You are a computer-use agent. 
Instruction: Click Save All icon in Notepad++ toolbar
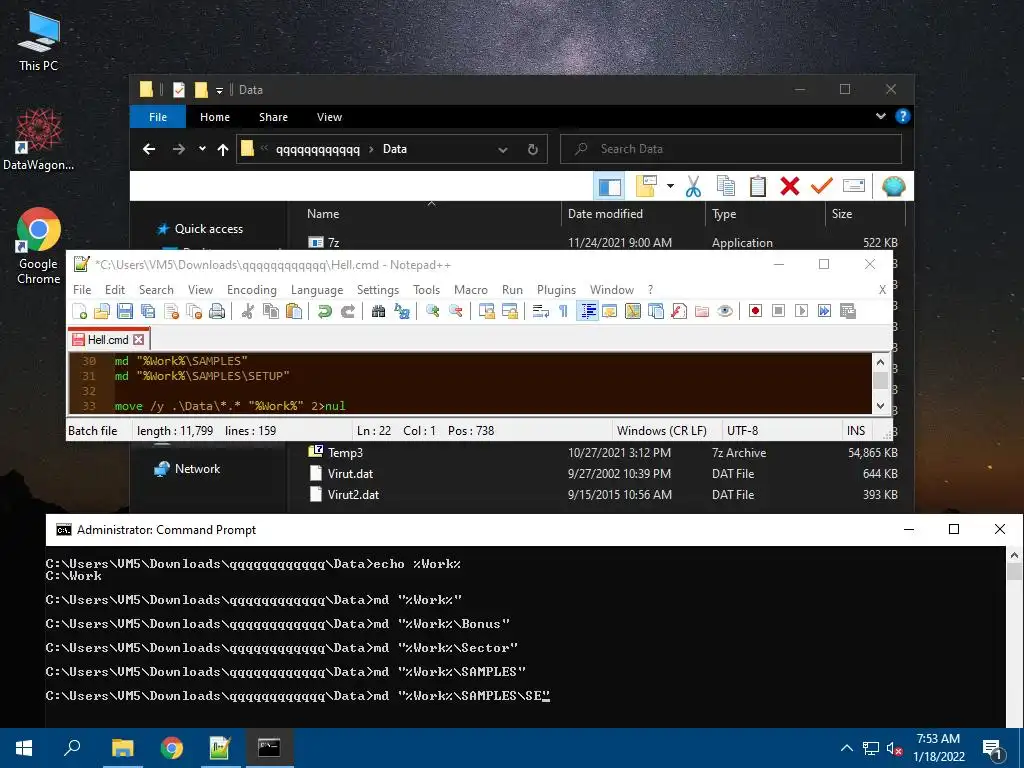[x=148, y=312]
